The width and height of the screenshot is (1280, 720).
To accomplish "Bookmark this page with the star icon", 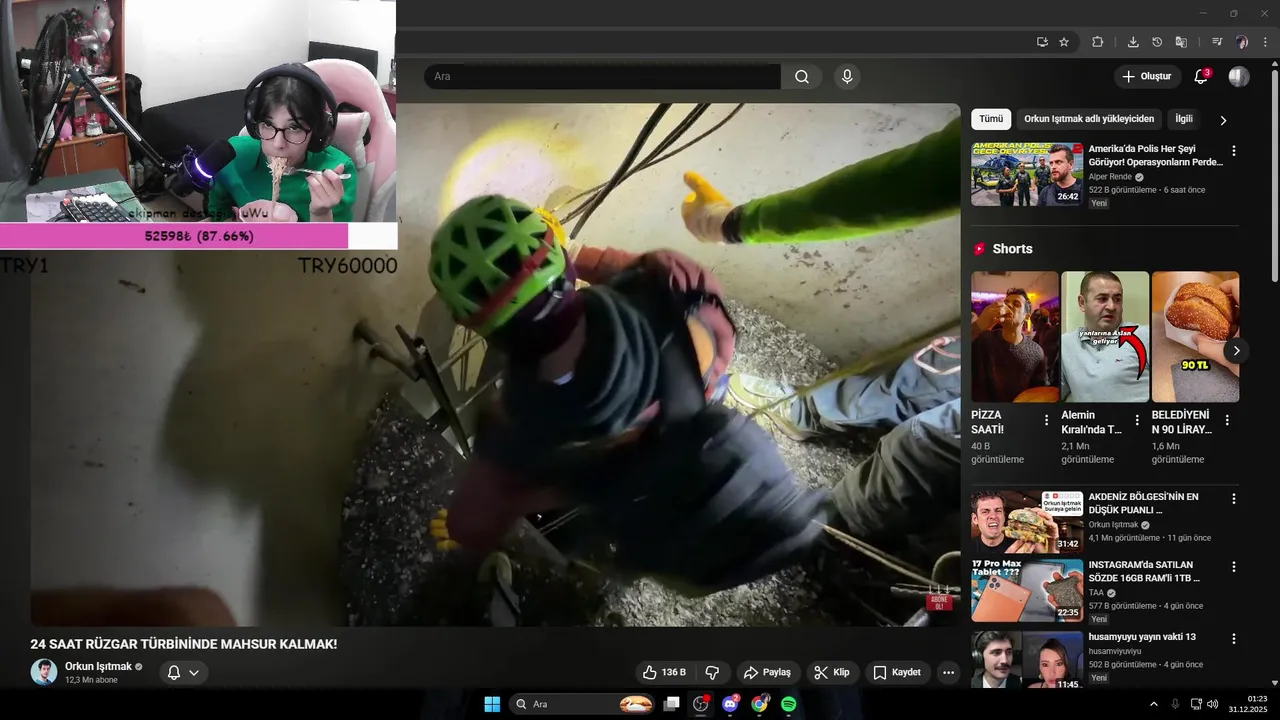I will point(1064,42).
